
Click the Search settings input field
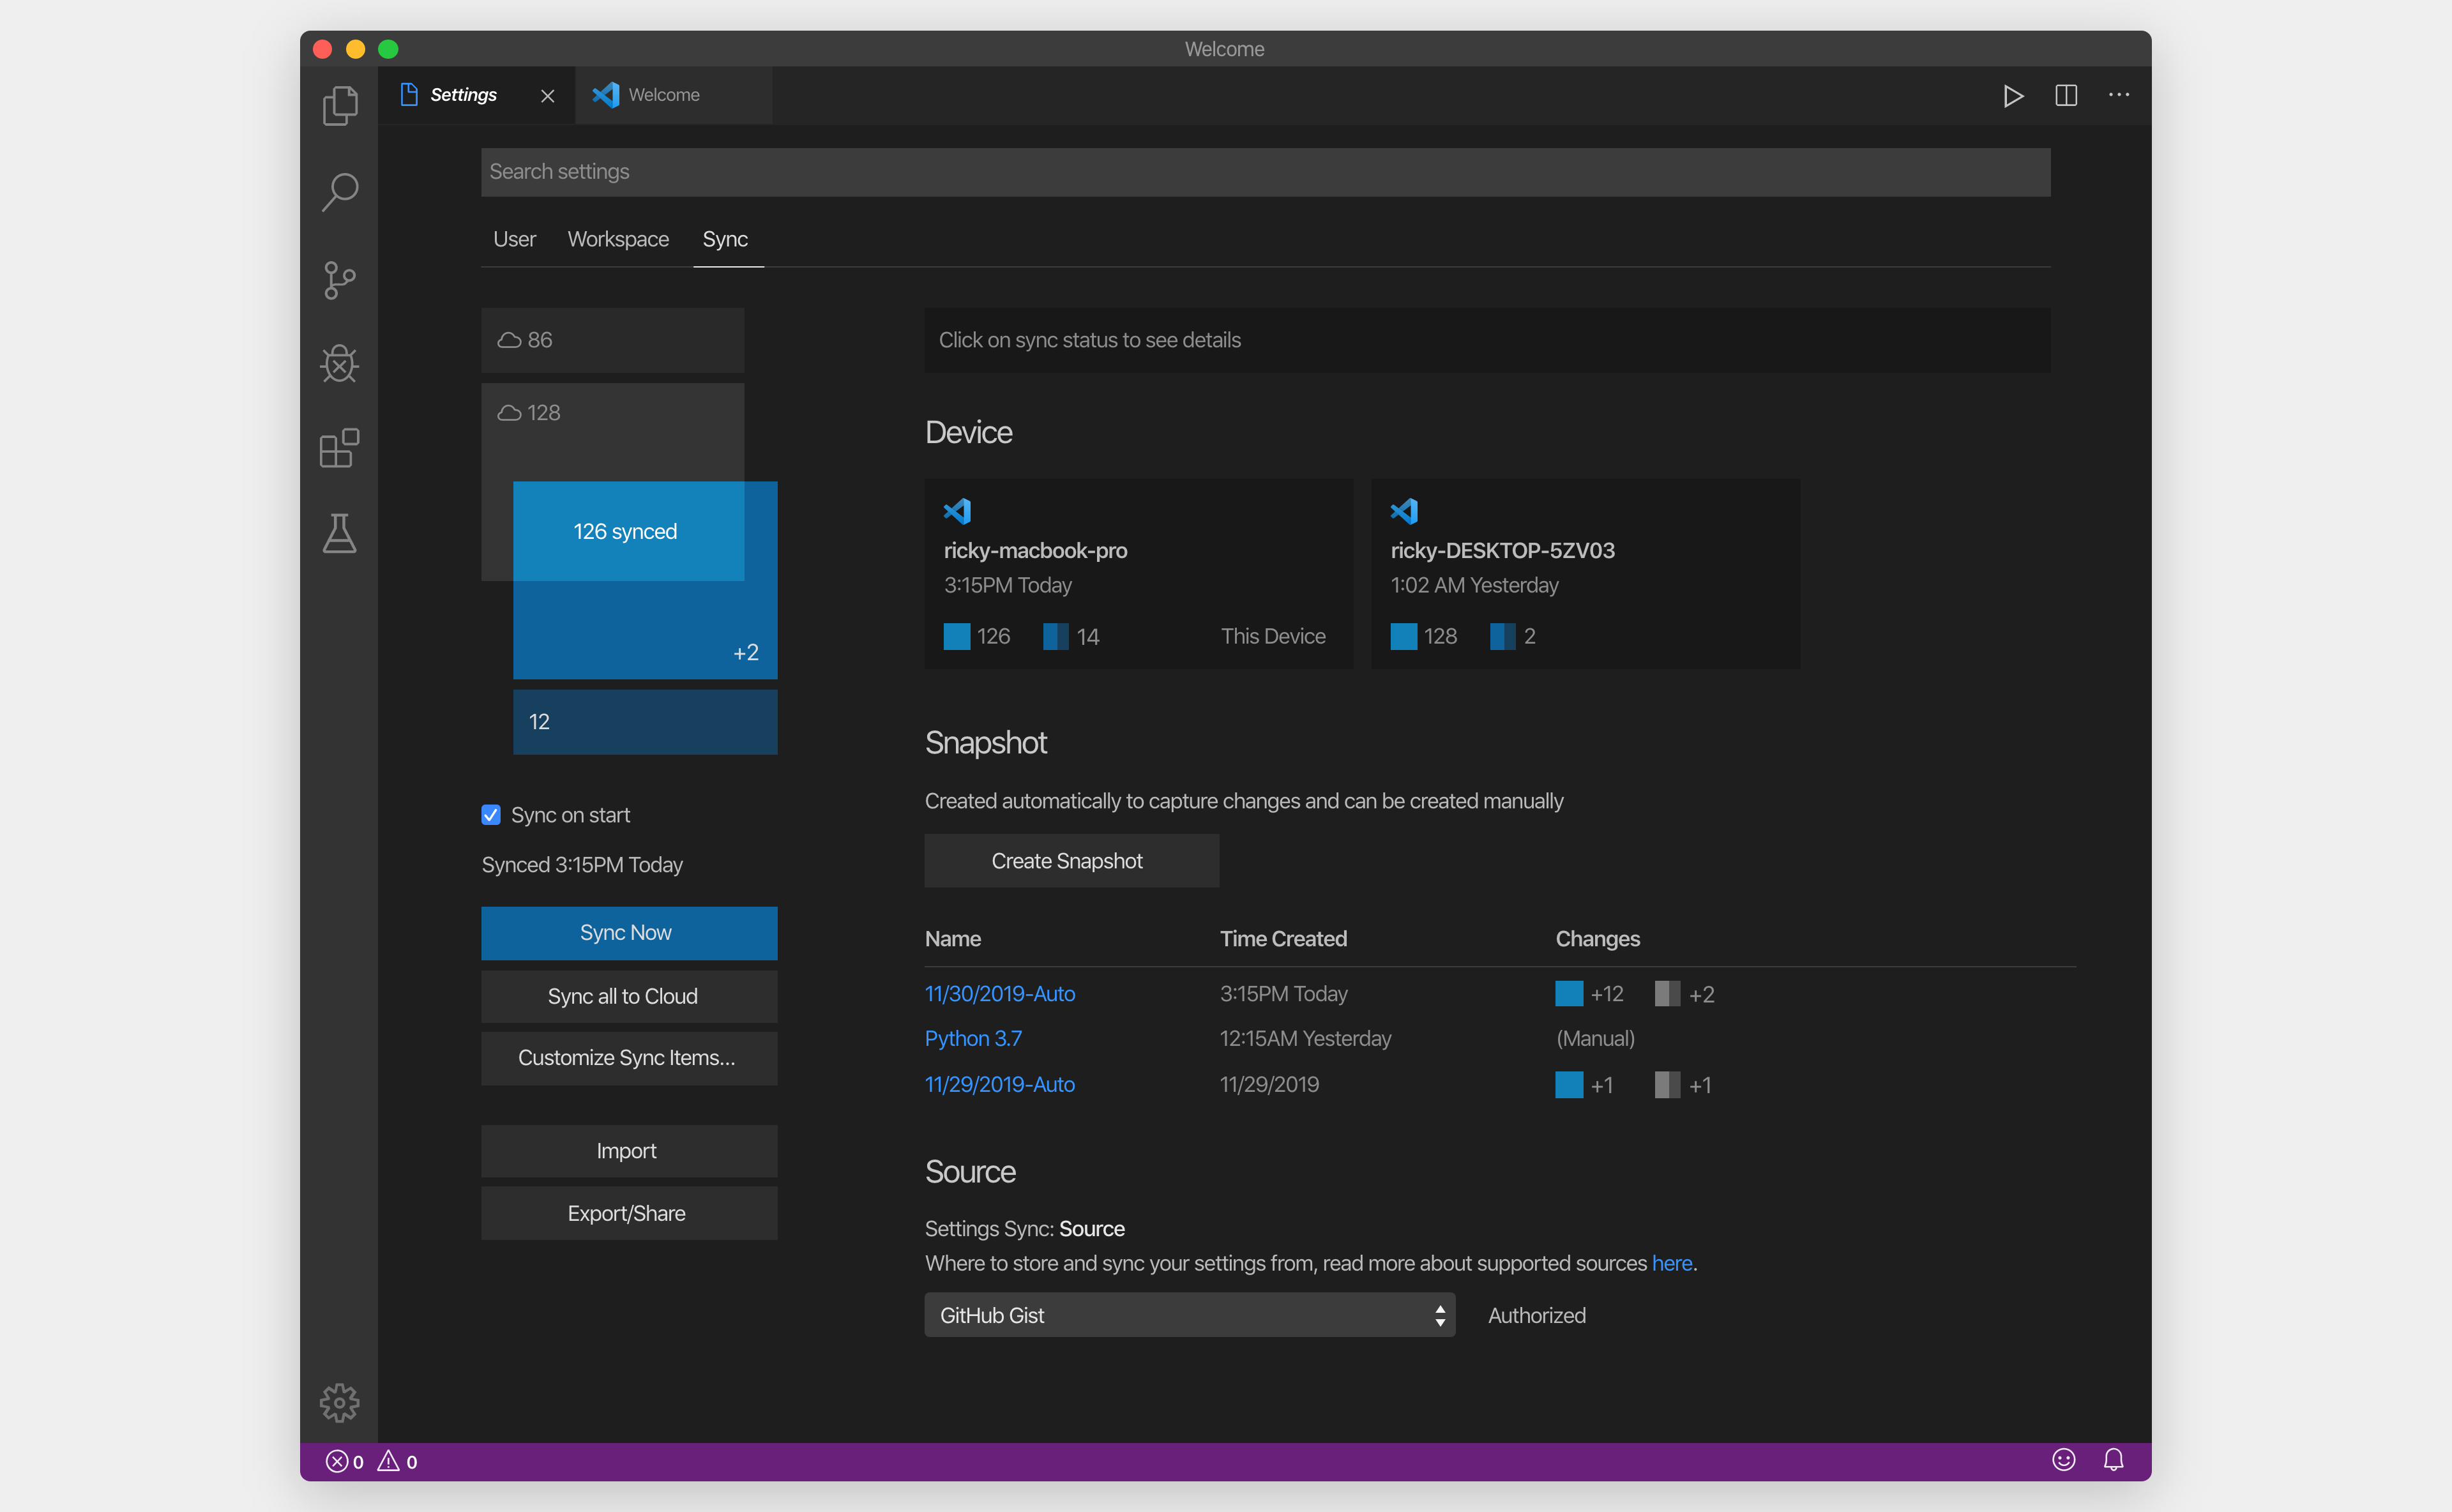1265,172
